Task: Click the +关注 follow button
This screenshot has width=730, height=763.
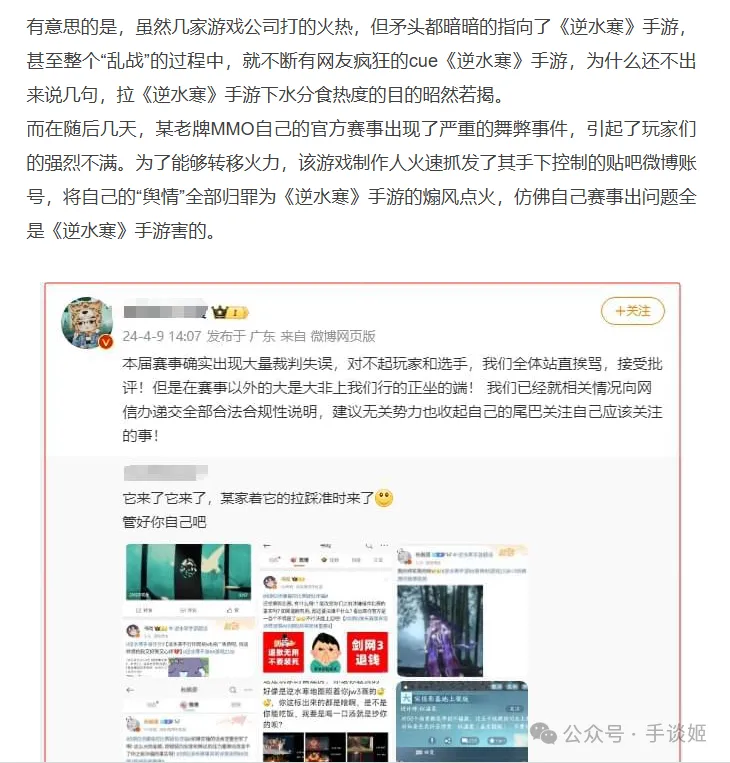Action: 632,311
